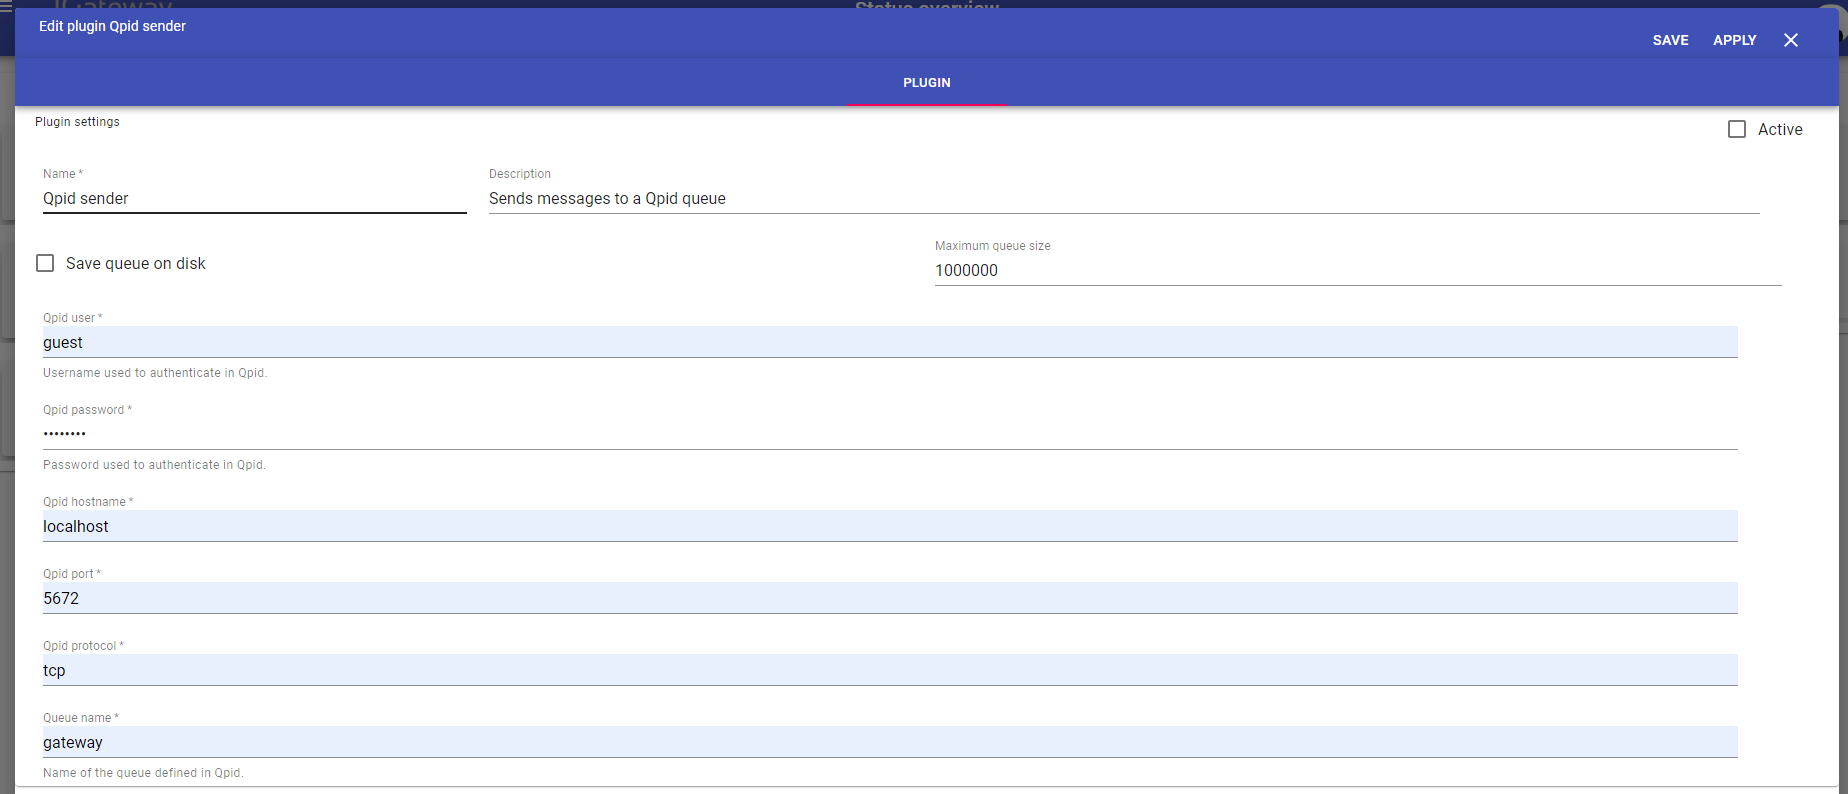The image size is (1848, 794).
Task: Close the Edit plugin dialog
Action: coord(1790,40)
